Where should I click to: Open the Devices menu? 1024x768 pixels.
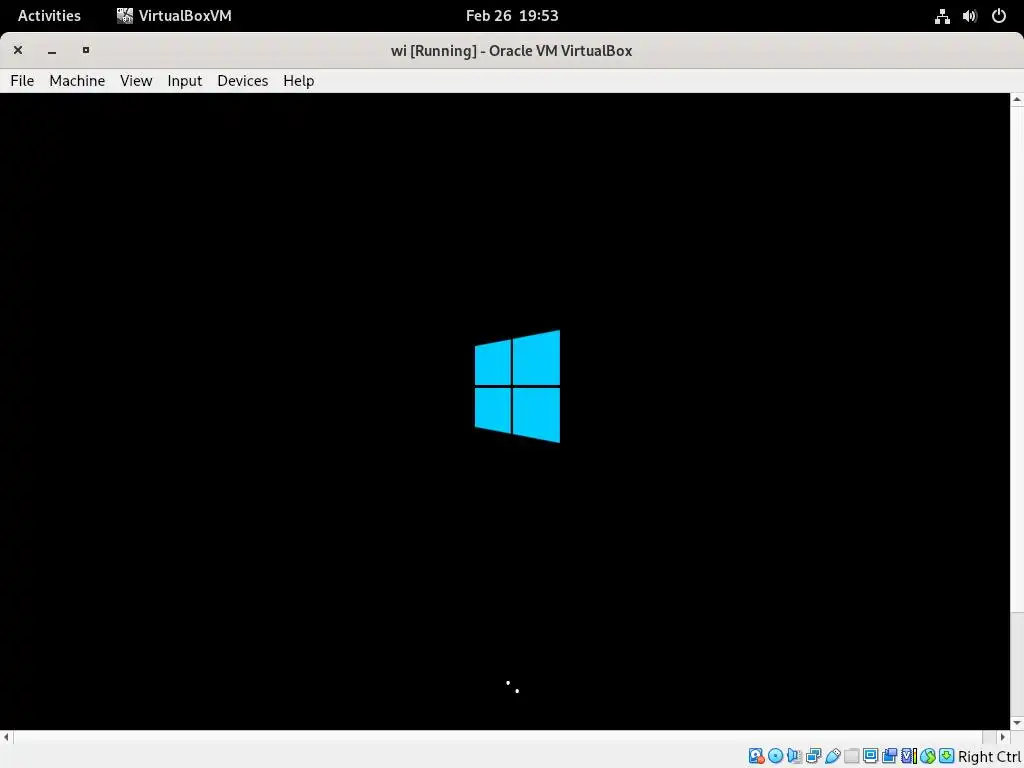tap(242, 80)
